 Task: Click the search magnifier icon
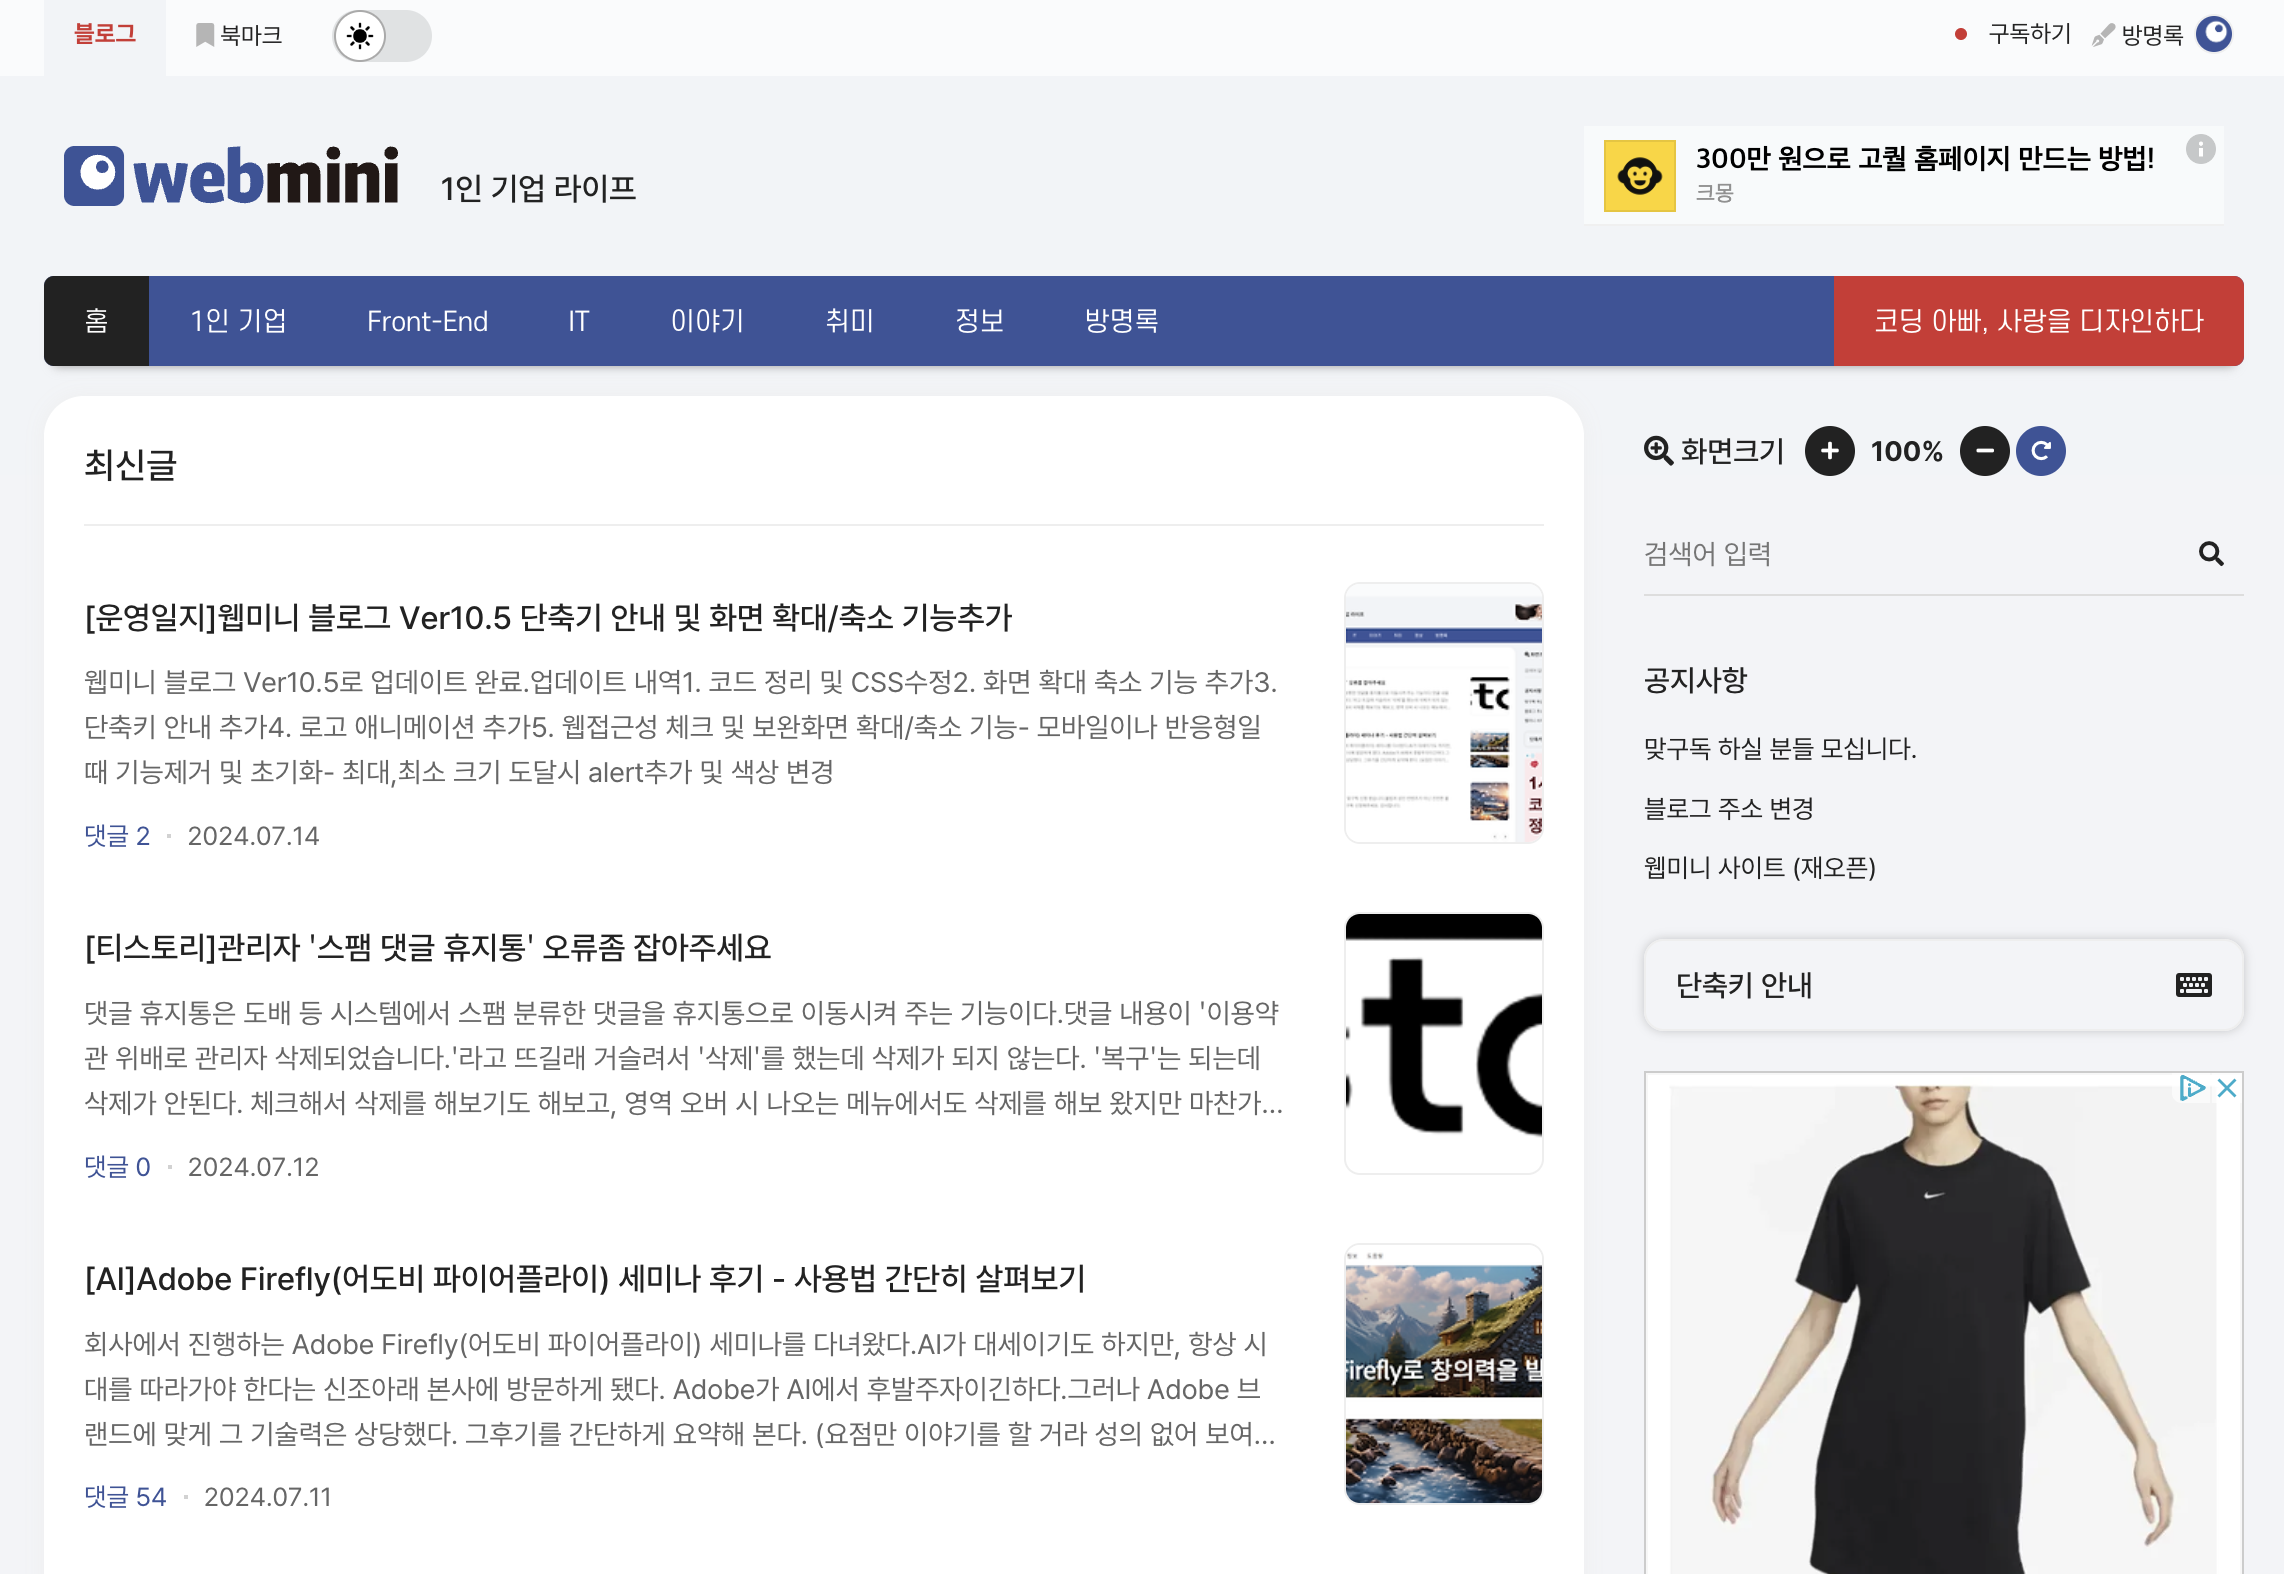(x=2211, y=554)
